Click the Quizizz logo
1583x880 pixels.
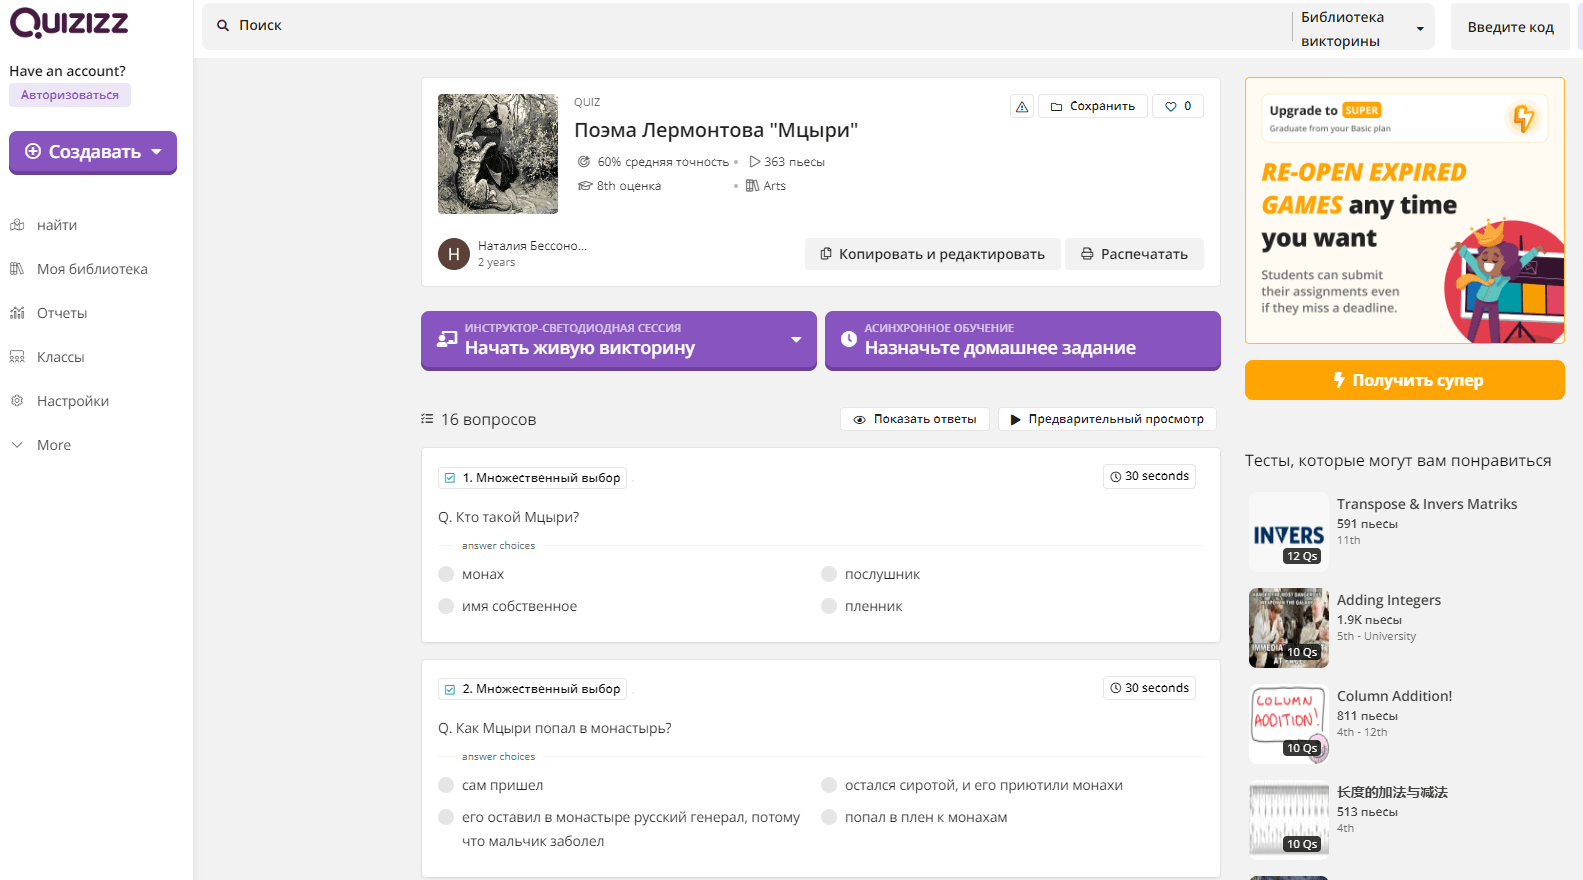click(69, 23)
